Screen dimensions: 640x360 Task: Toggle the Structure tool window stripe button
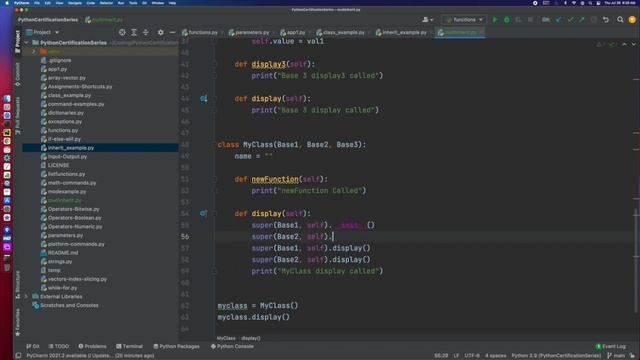coord(18,284)
